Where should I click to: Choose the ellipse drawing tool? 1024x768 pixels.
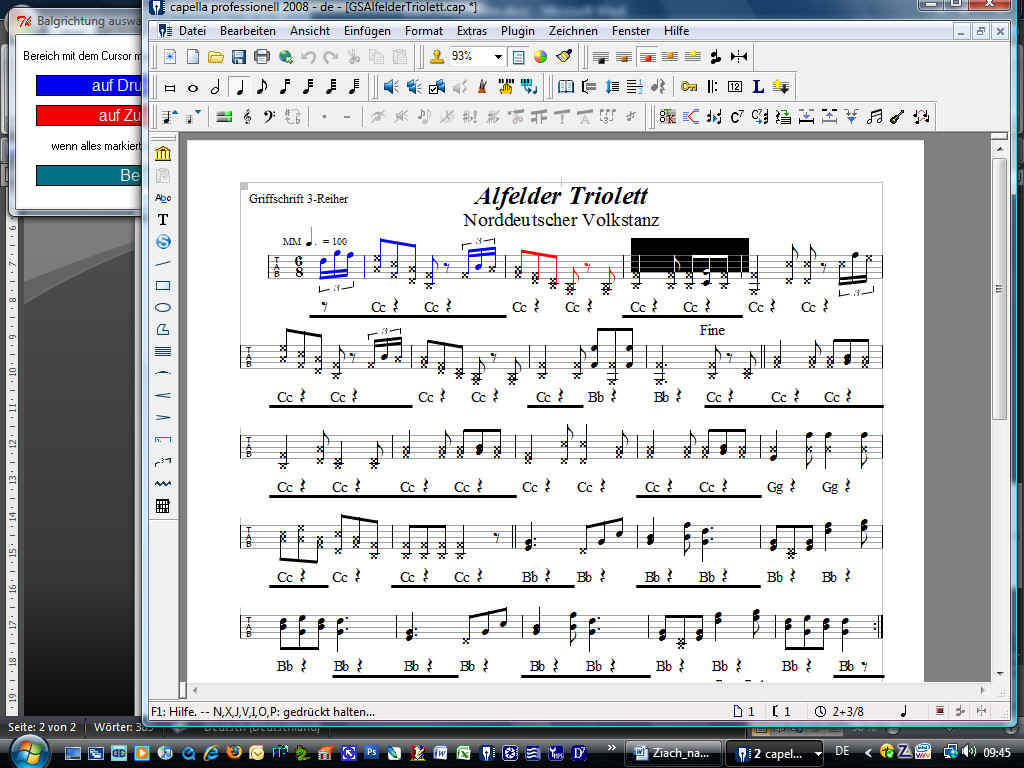[163, 307]
